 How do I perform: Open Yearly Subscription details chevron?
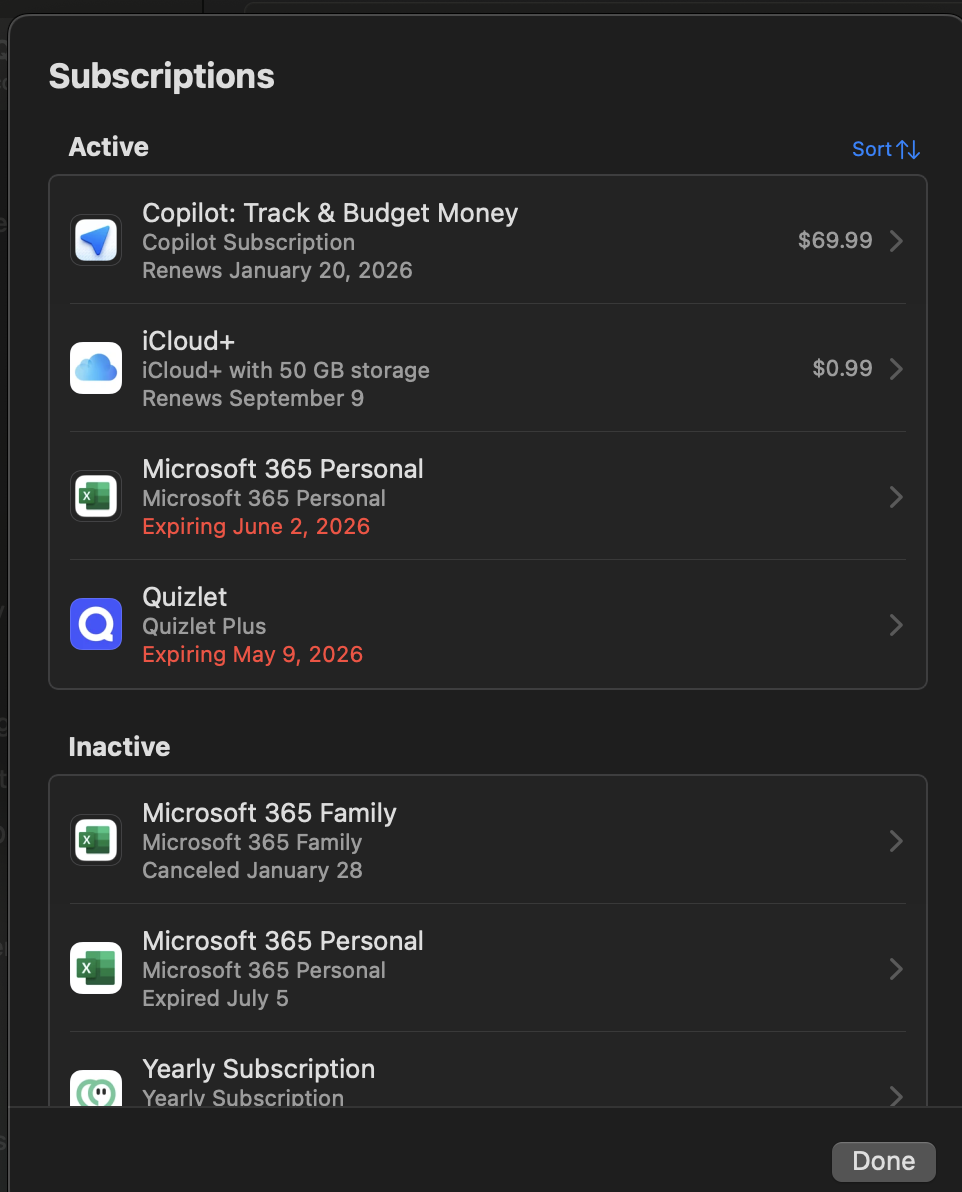click(x=897, y=1095)
